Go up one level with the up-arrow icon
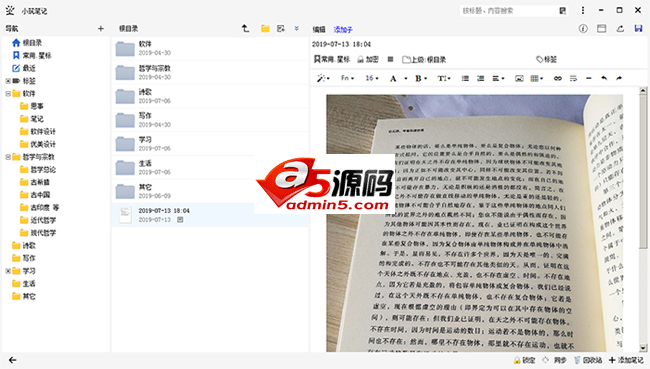Screen dimensions: 650x369 245,29
